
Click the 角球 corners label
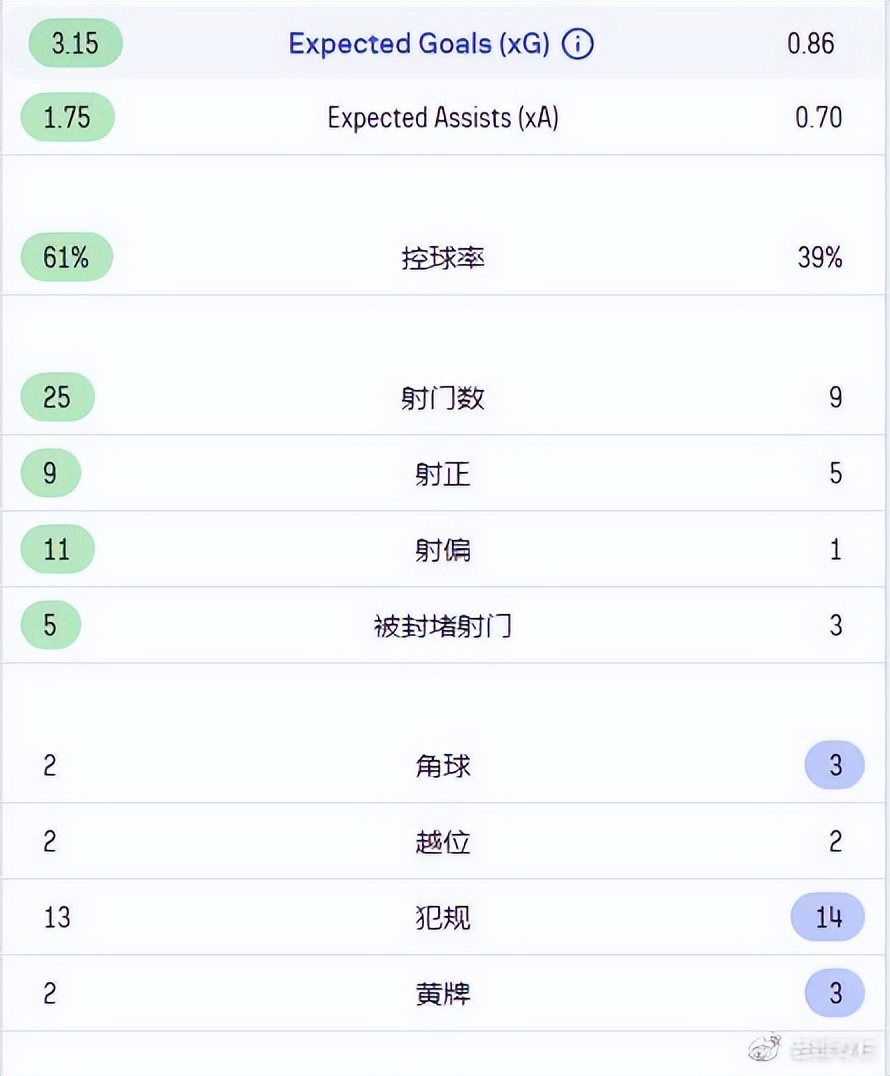[444, 765]
